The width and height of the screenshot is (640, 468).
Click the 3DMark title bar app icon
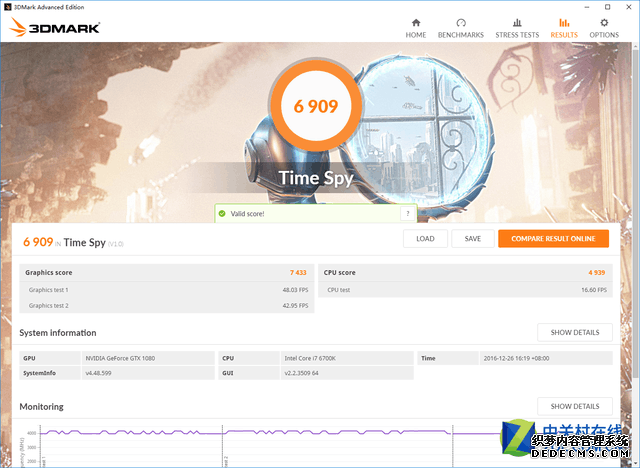[7, 7]
